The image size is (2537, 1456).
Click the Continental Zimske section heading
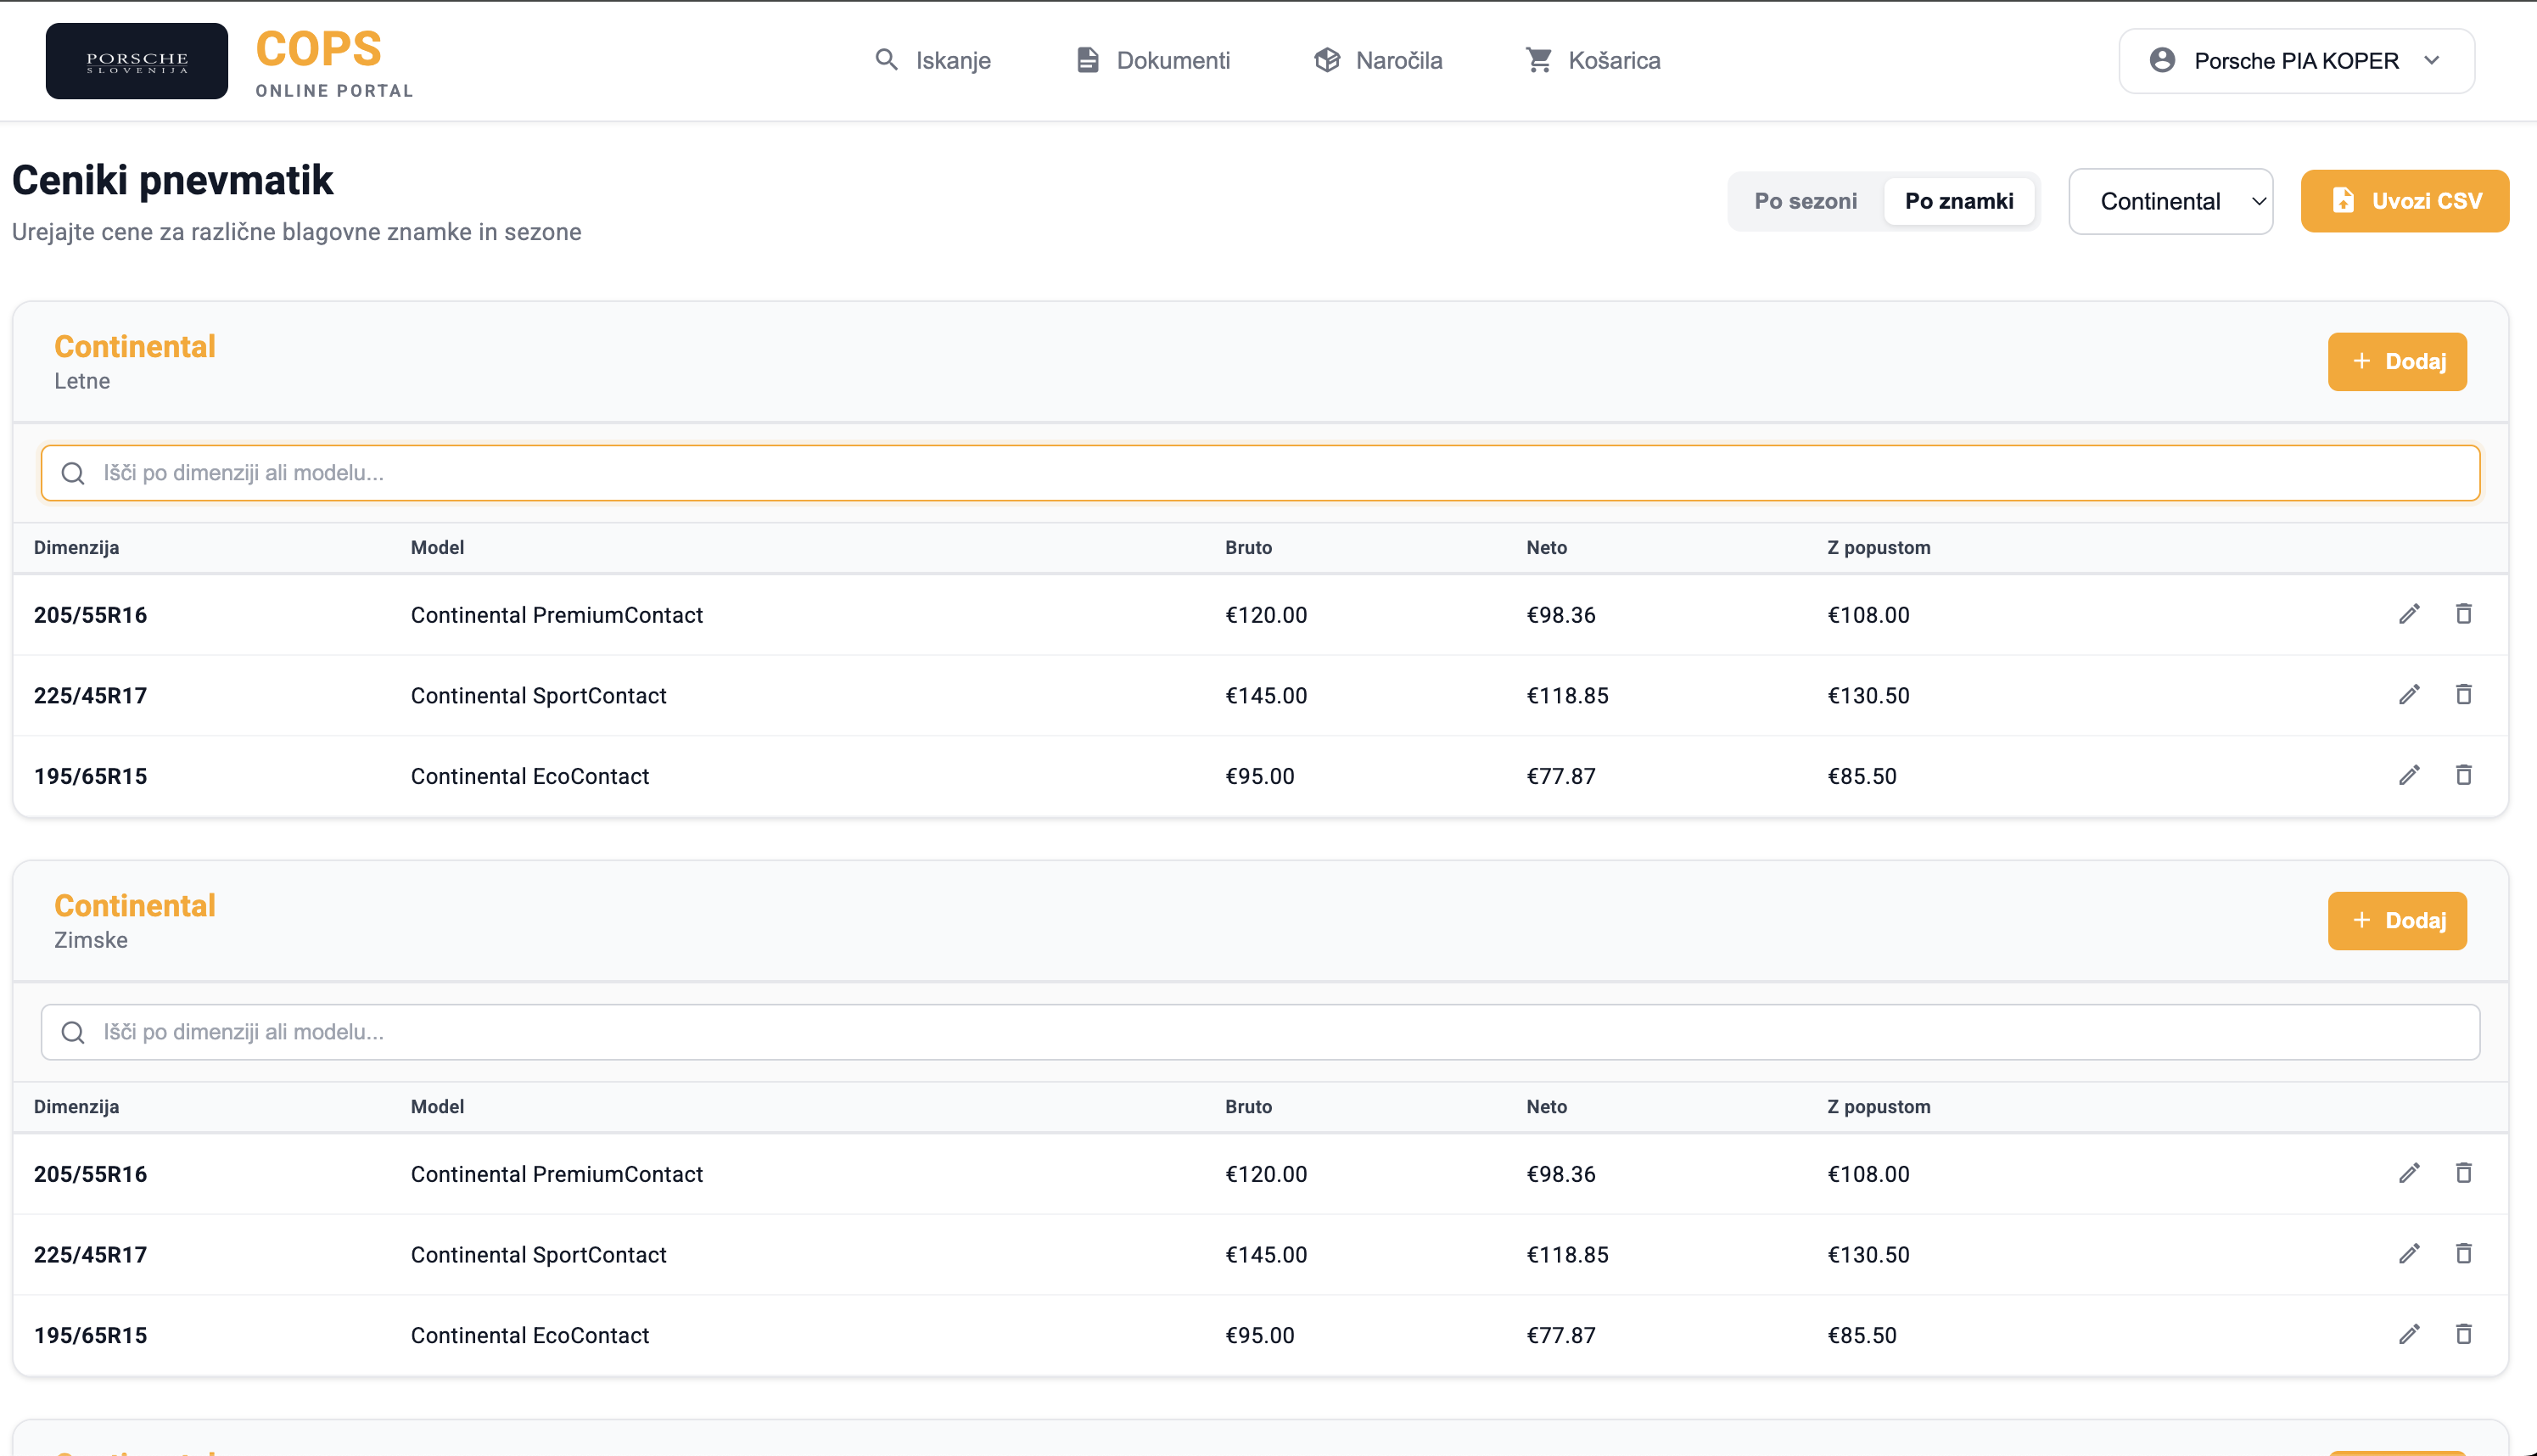[x=134, y=906]
